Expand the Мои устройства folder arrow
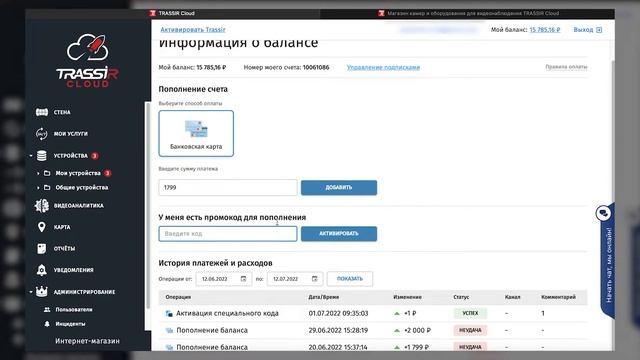This screenshot has height=360, width=640. click(38, 173)
